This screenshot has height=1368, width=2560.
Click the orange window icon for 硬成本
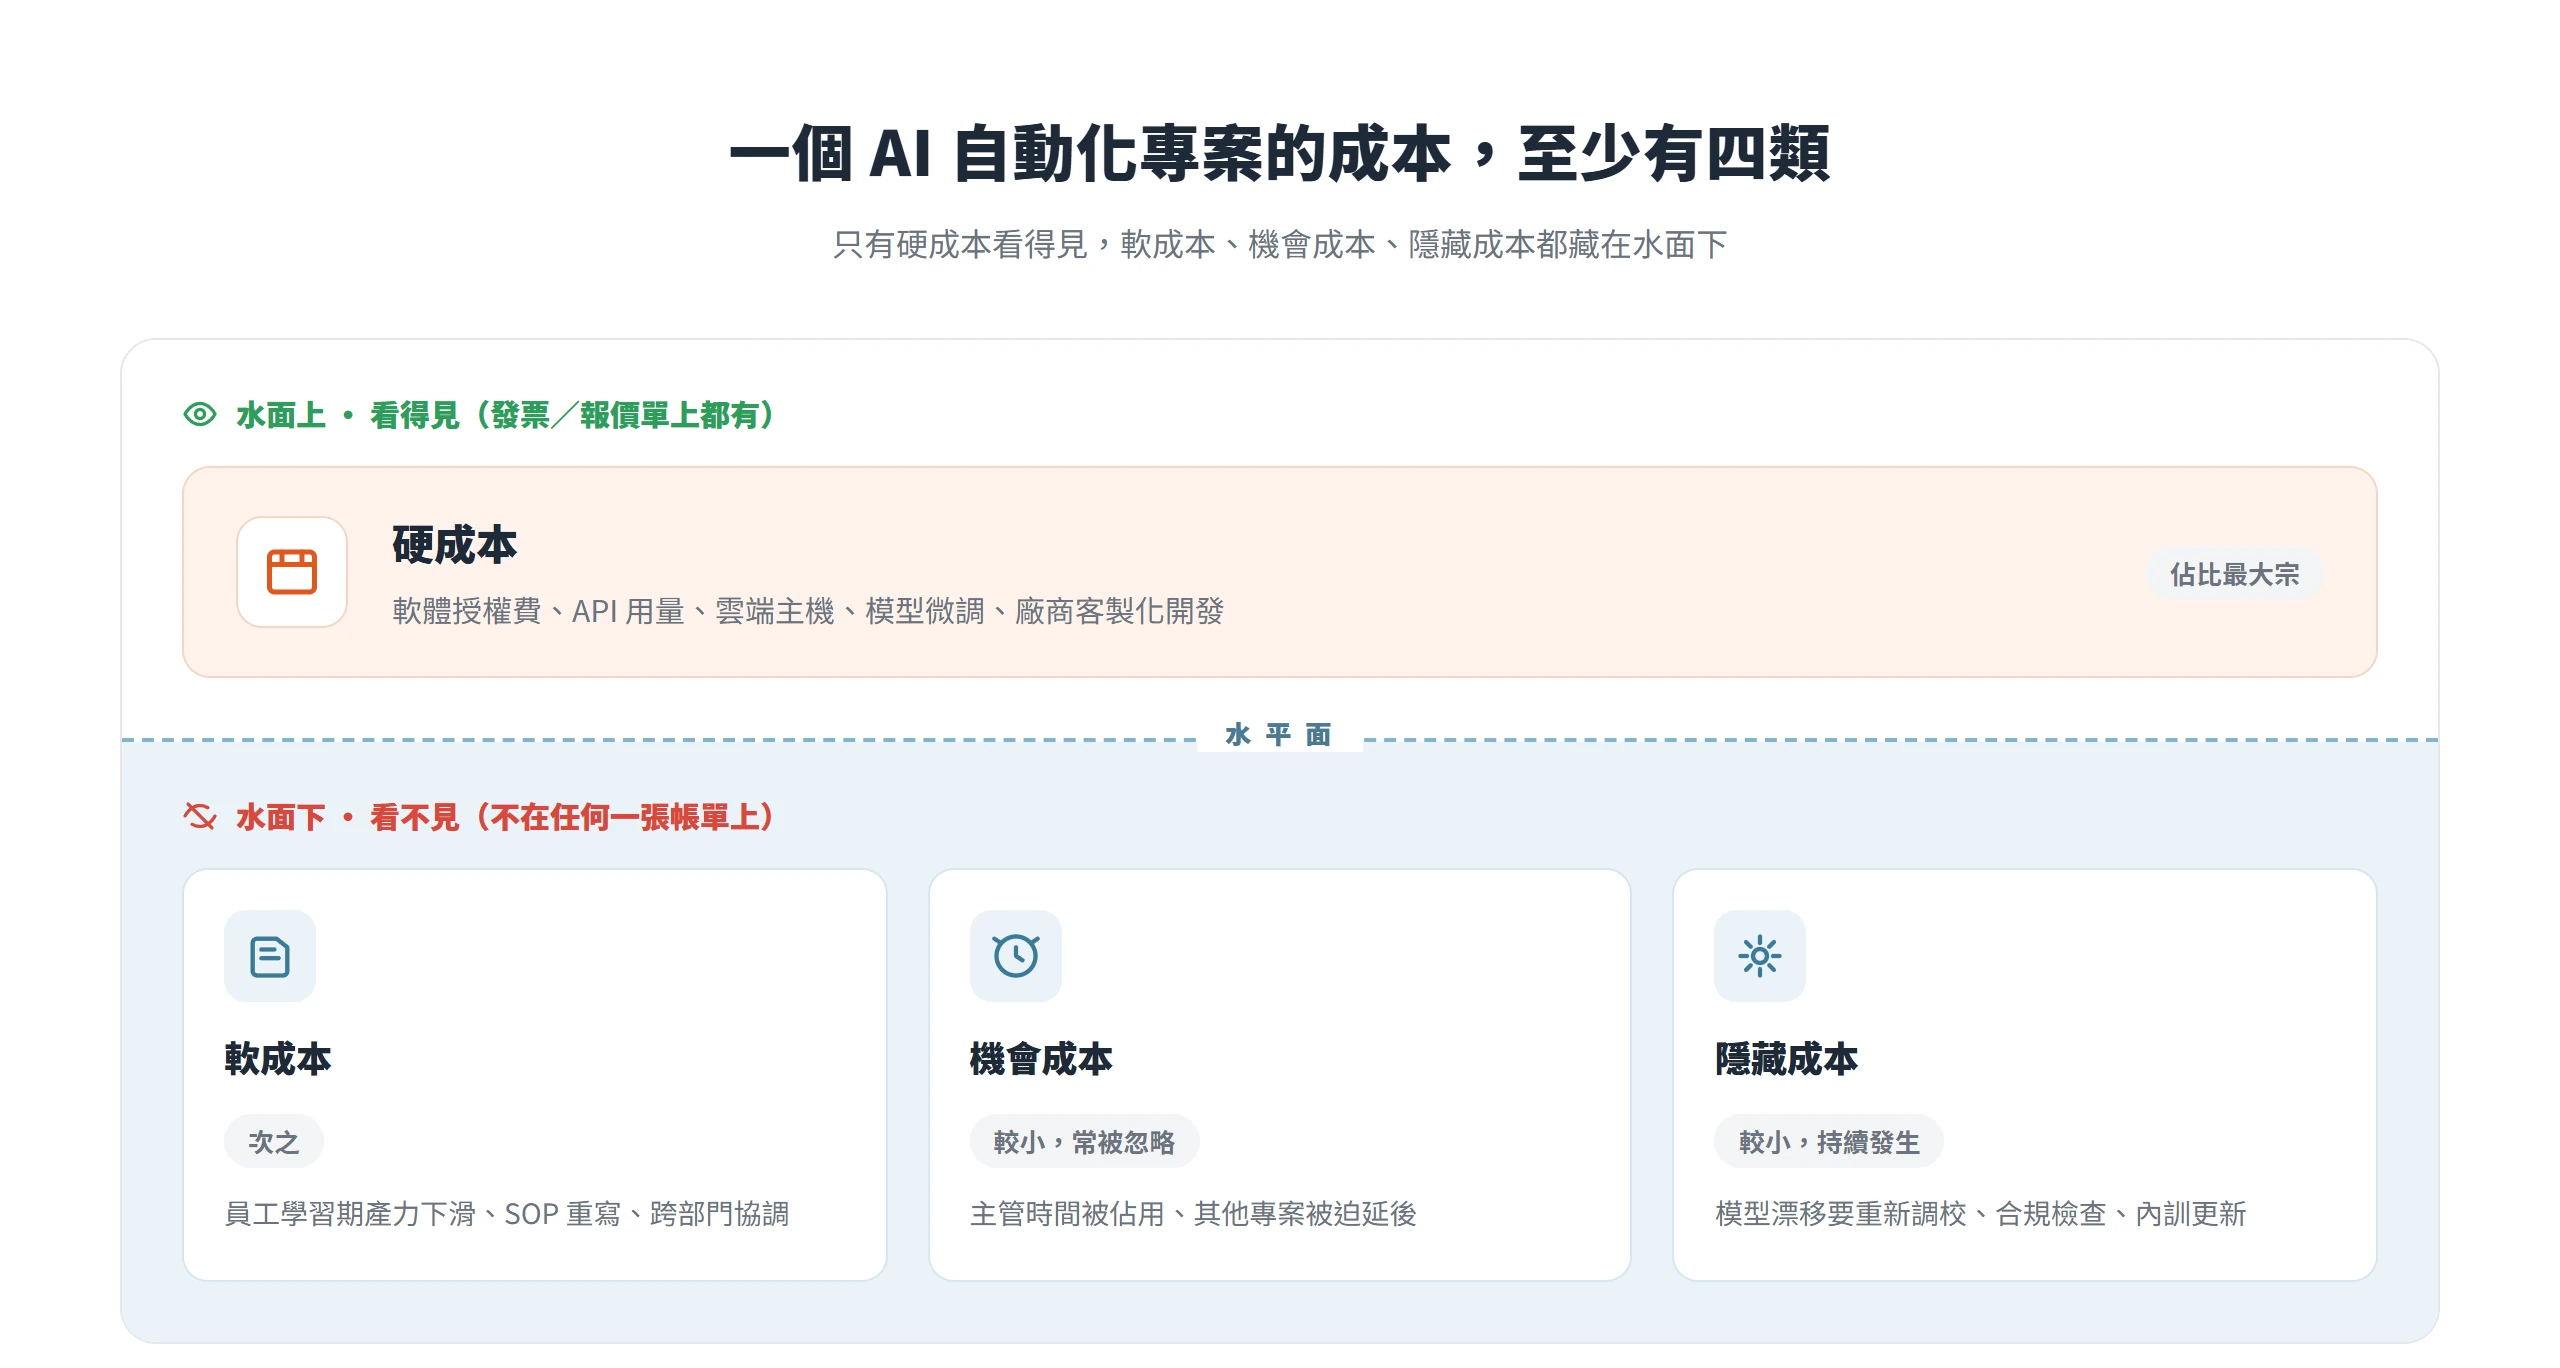click(292, 572)
